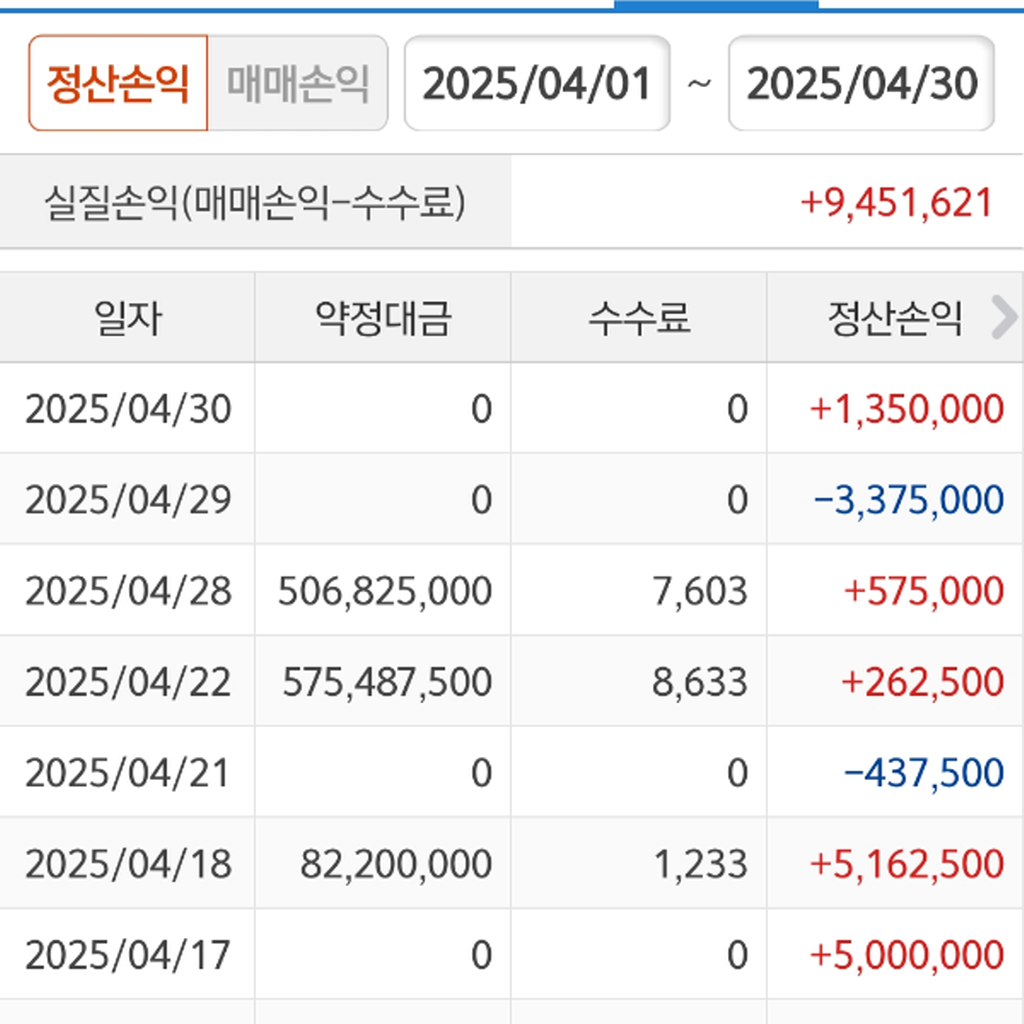
Task: Click the -3,375,000 loss value
Action: (909, 500)
